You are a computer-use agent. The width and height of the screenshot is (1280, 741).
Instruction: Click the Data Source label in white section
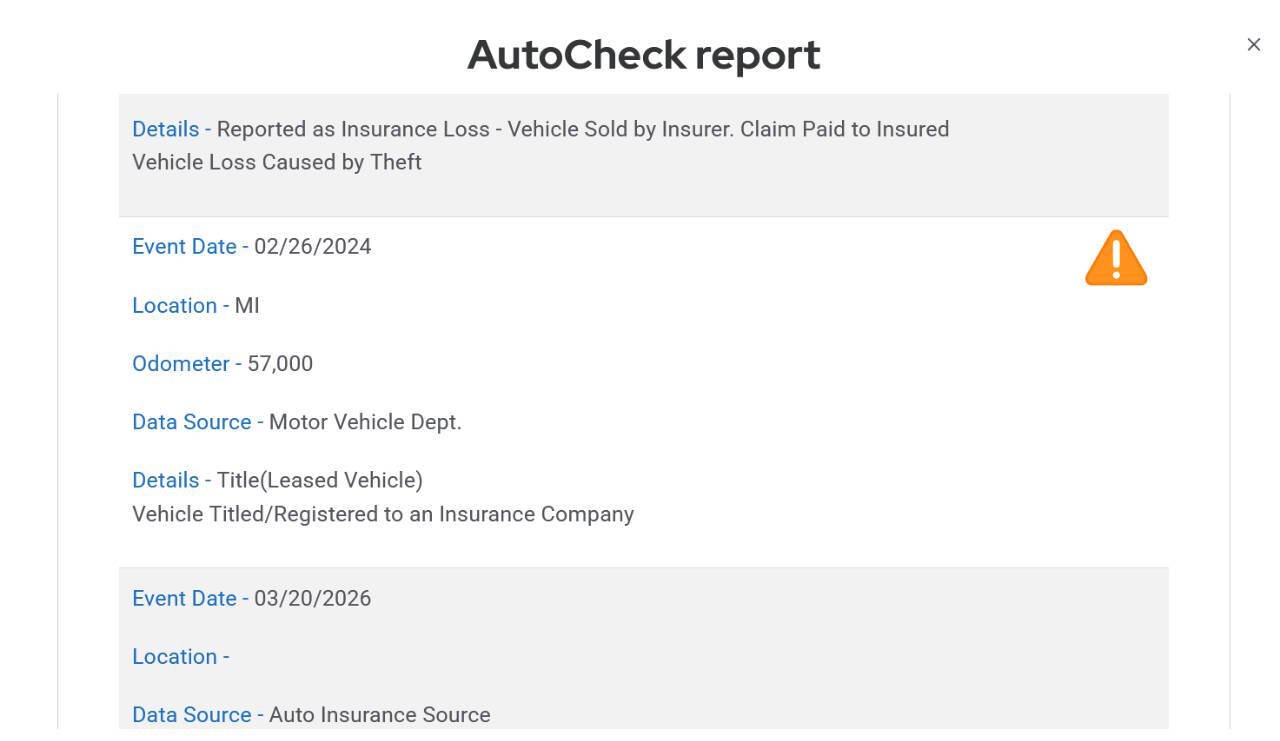[x=192, y=422]
